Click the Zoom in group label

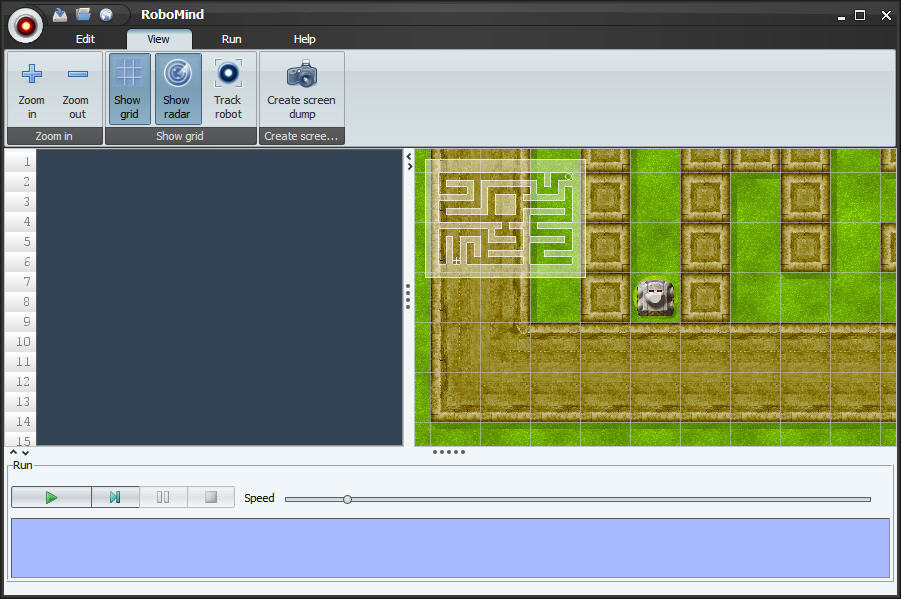pos(54,136)
